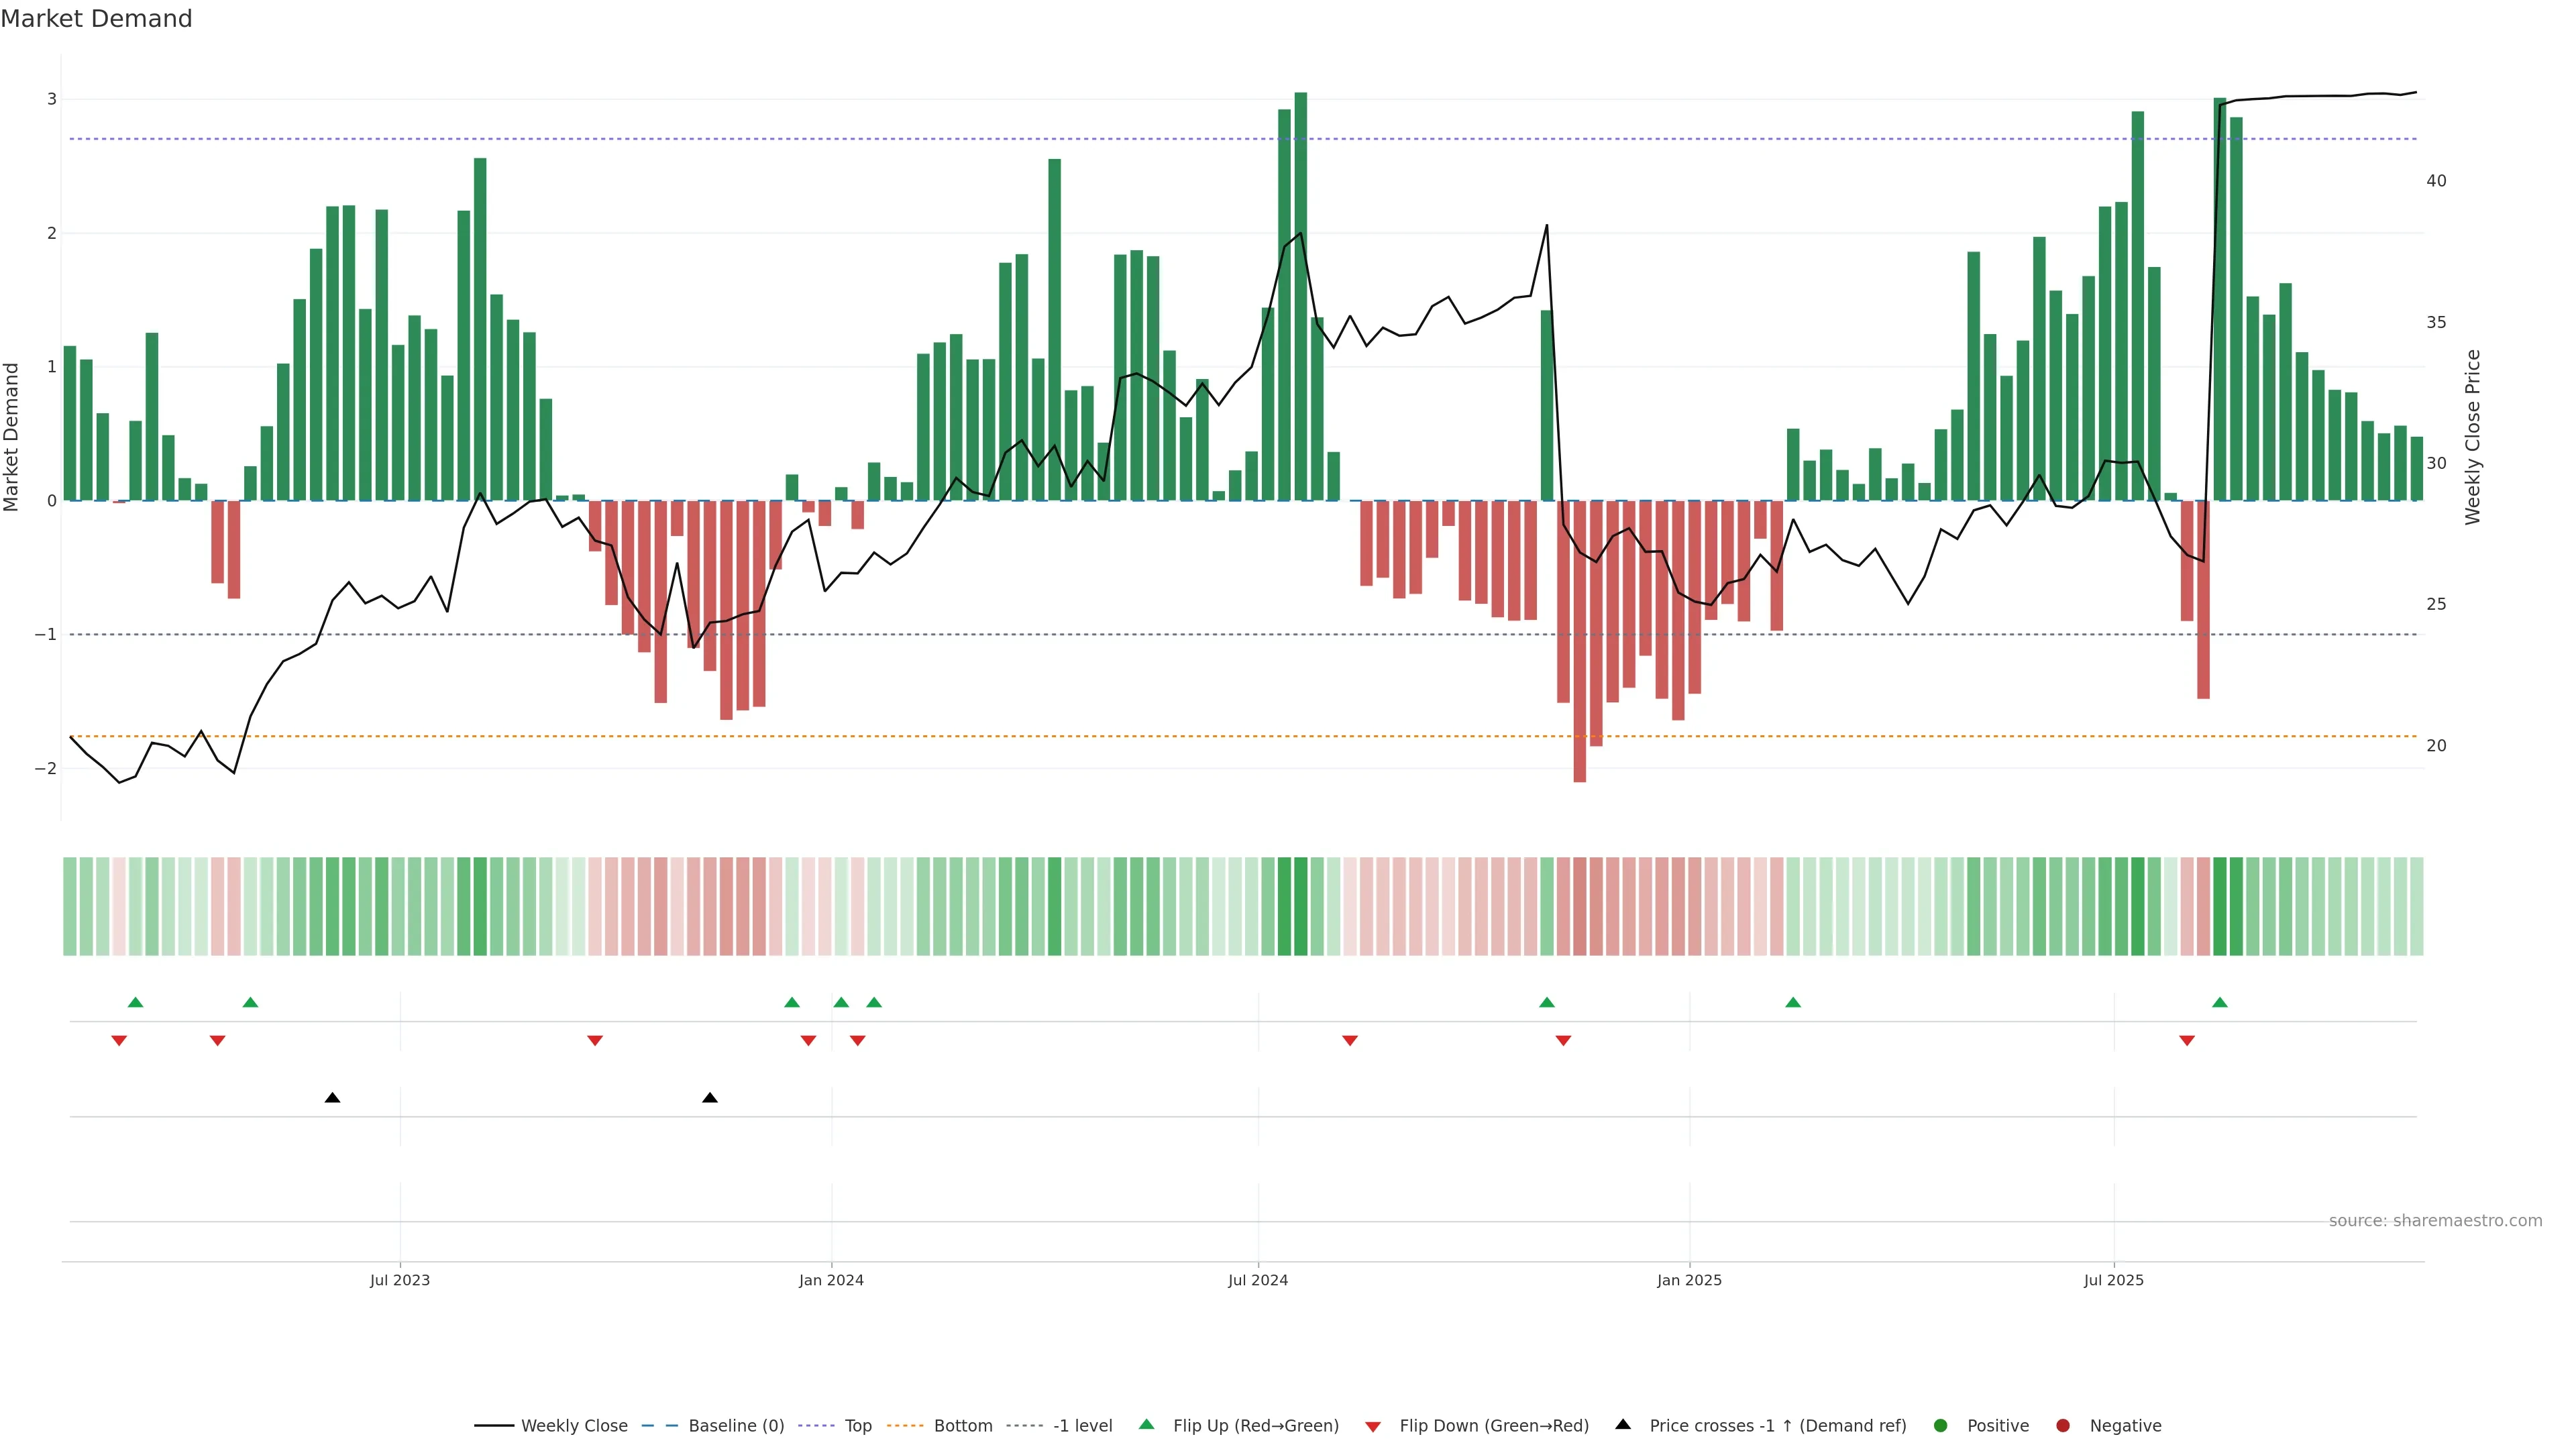Click the green Flip Up legend triangle

1147,1424
